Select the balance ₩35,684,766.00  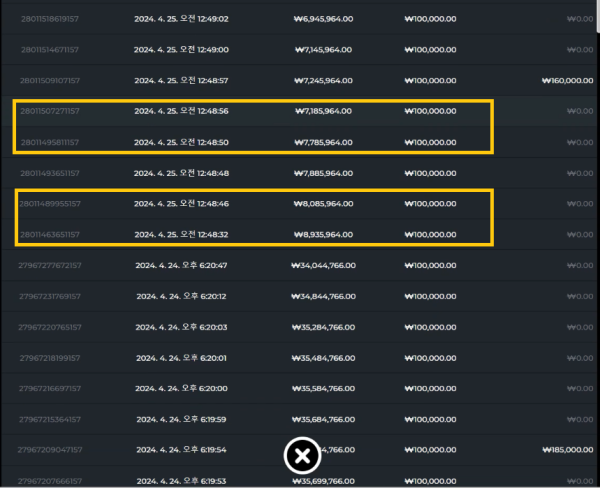click(x=323, y=419)
